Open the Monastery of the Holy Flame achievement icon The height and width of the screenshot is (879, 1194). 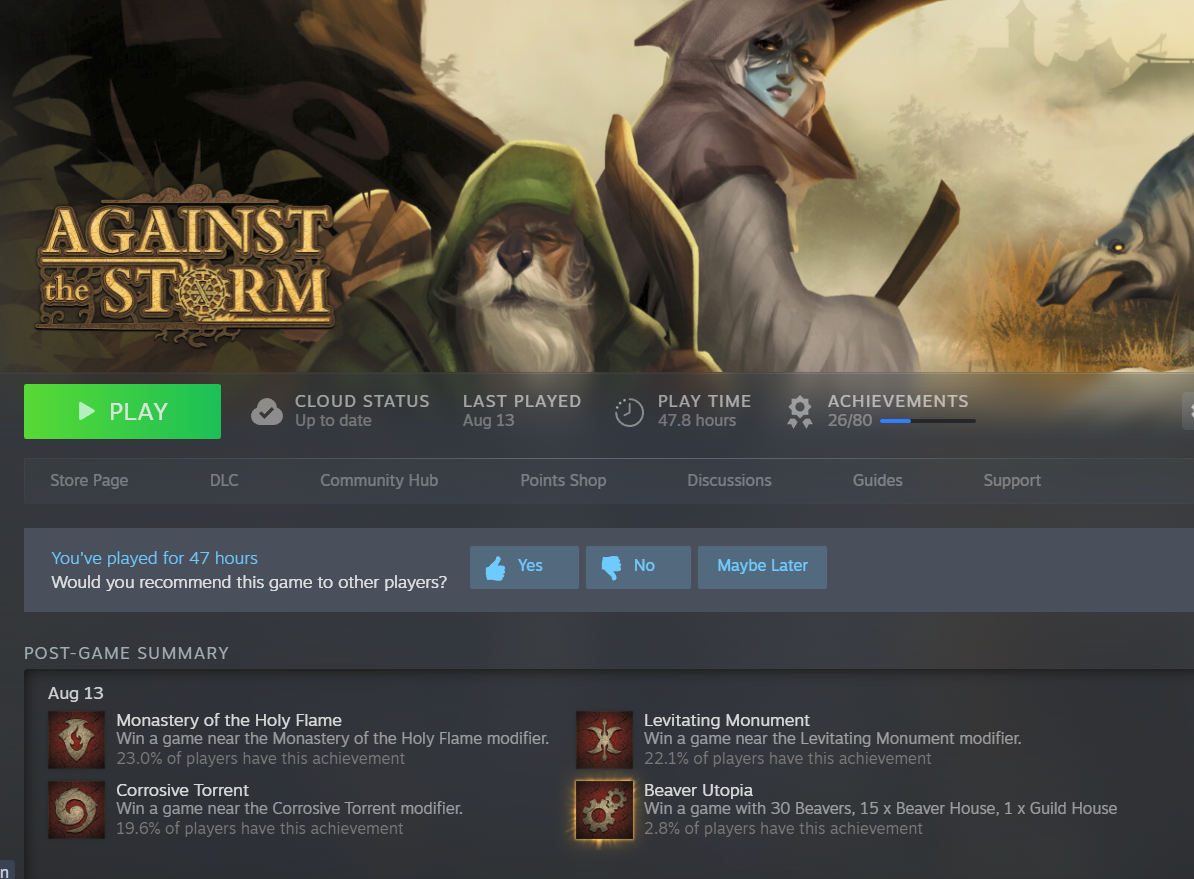pyautogui.click(x=76, y=740)
